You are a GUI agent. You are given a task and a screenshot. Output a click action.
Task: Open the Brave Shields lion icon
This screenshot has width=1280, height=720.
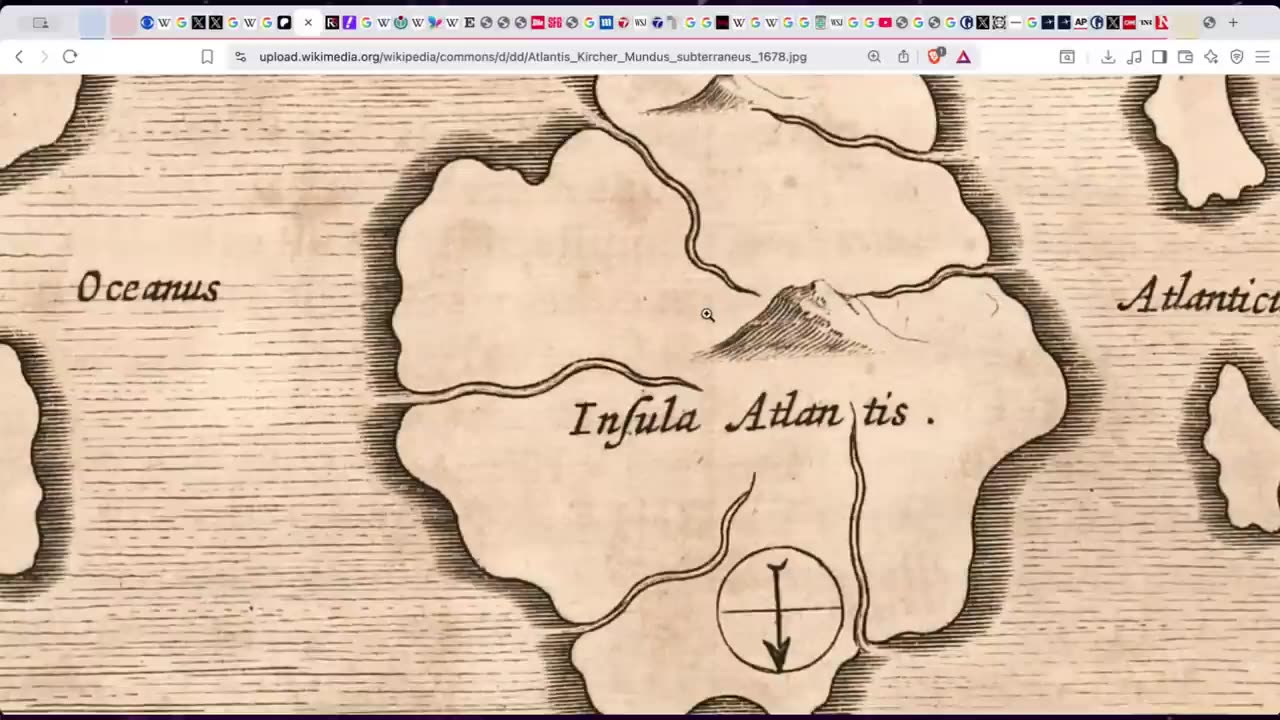coord(935,57)
